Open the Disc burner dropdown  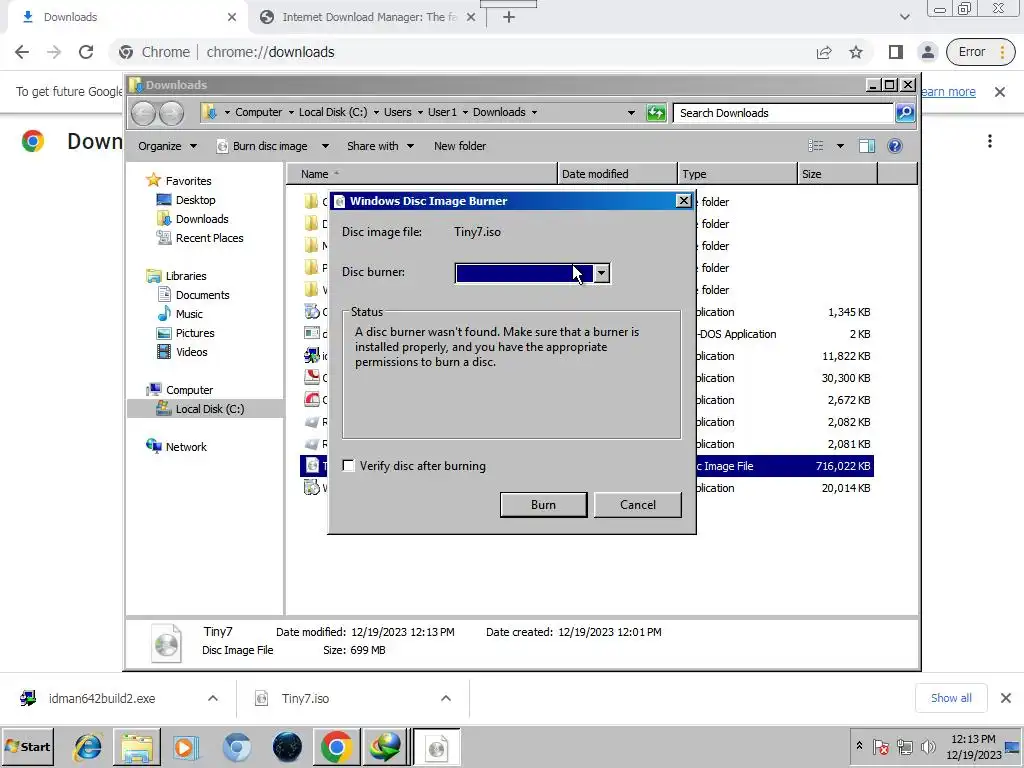coord(601,273)
